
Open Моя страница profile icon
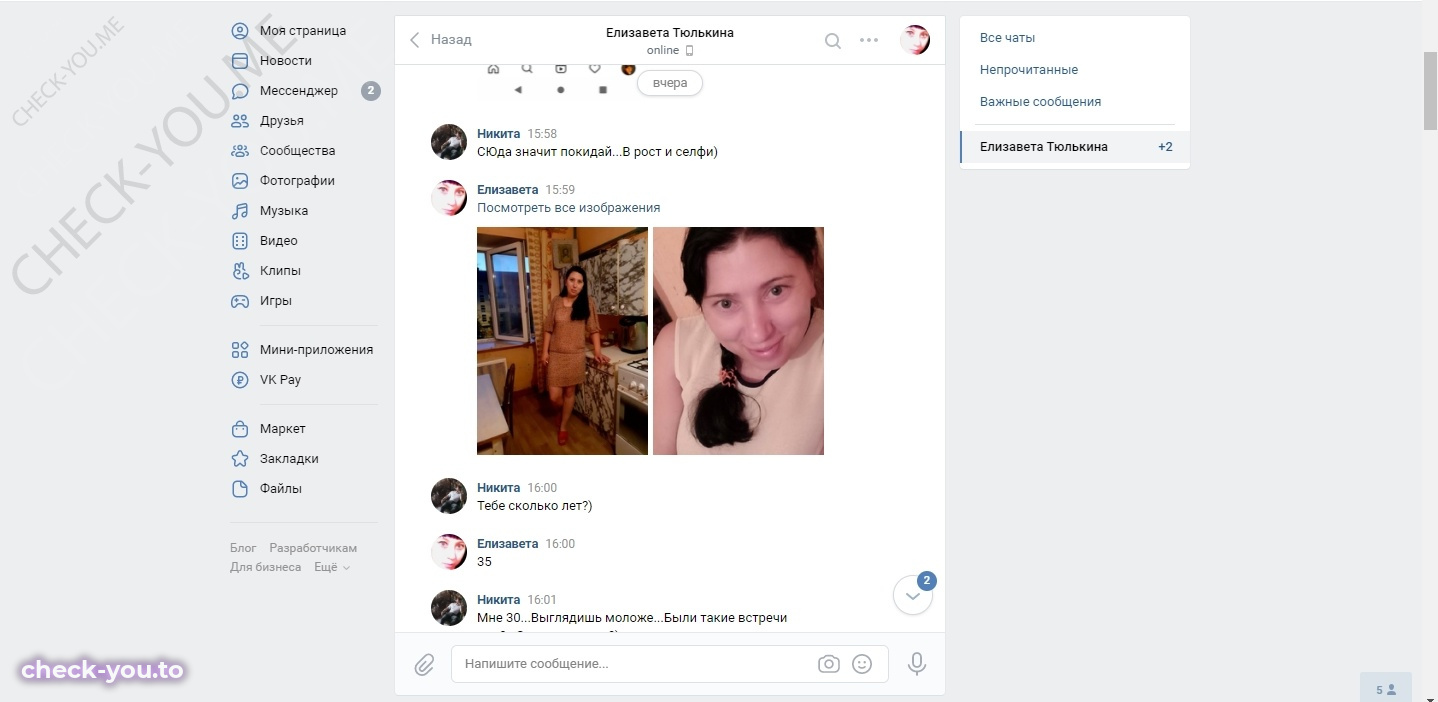click(240, 31)
